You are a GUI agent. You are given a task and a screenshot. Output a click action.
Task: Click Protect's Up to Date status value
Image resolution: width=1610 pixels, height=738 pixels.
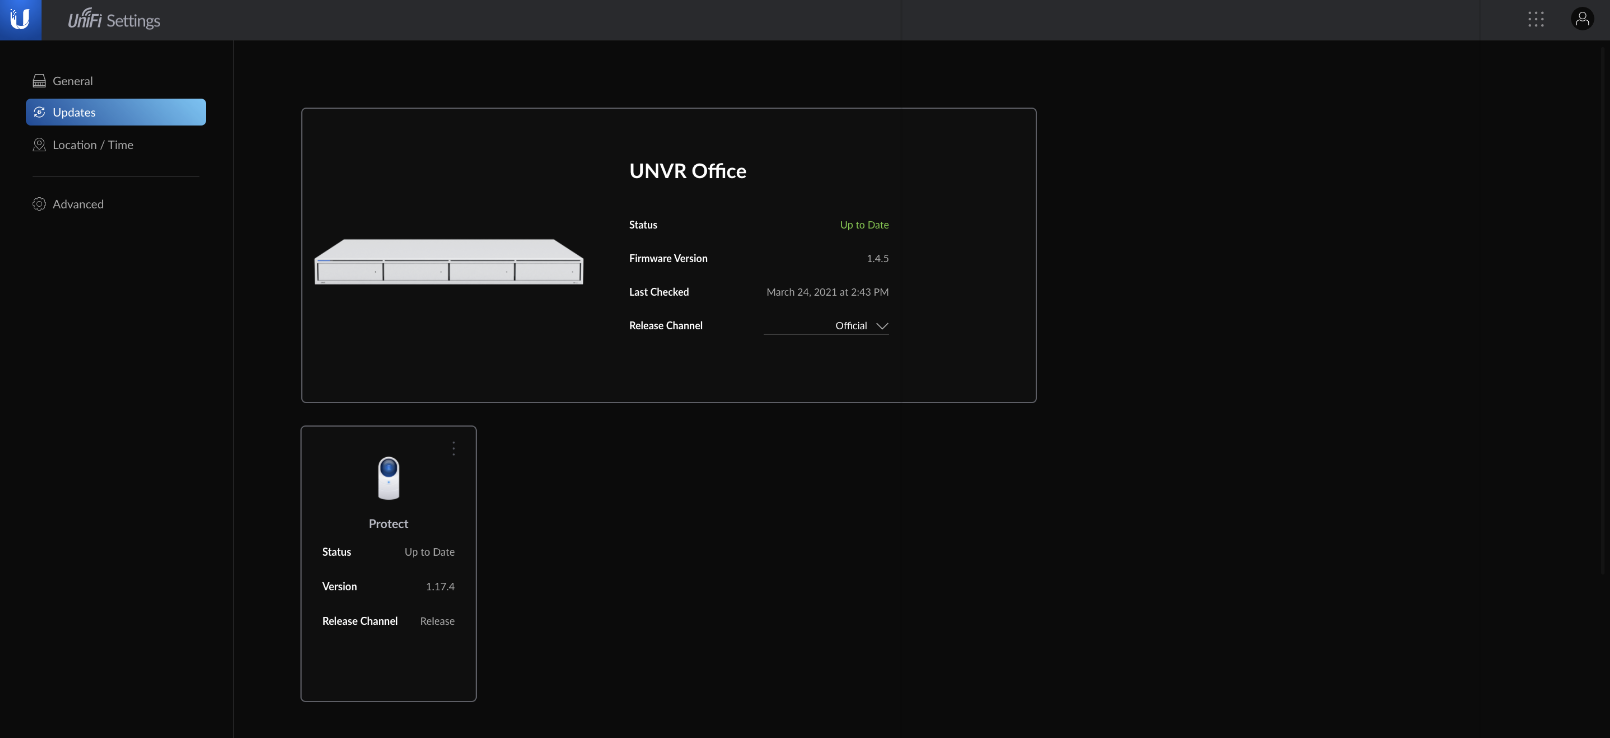[x=430, y=552]
